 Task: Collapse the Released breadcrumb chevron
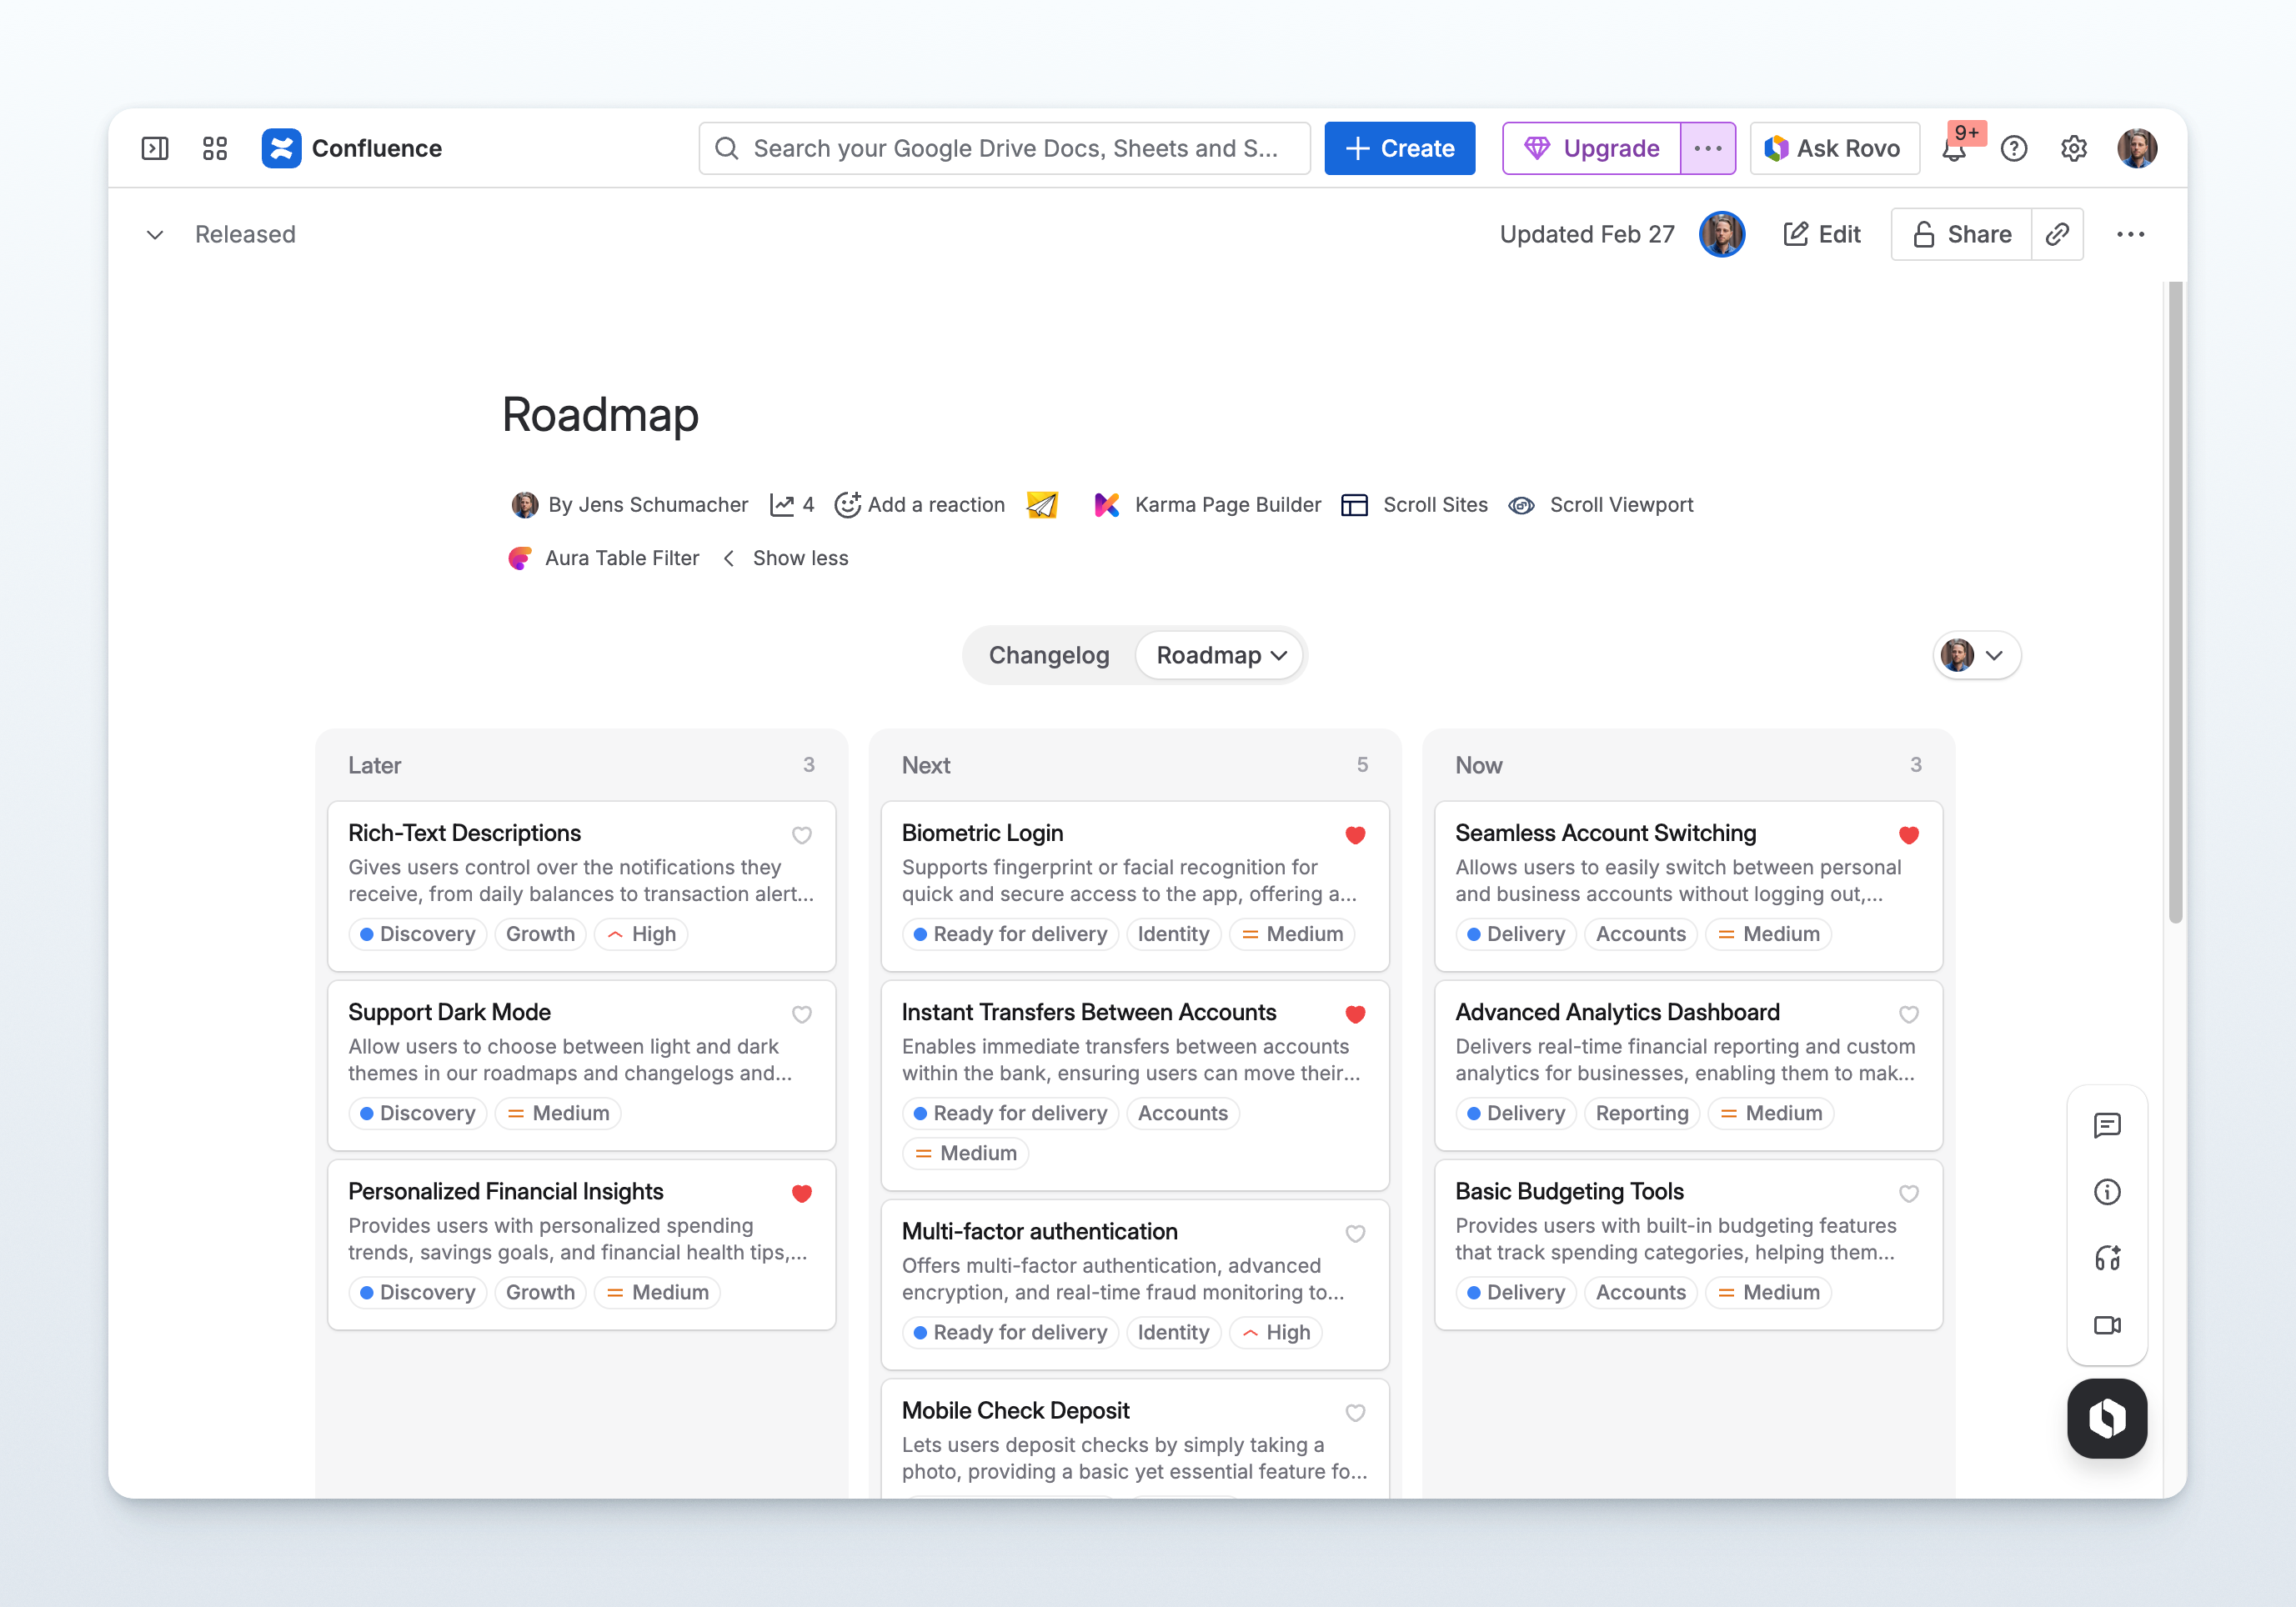pos(155,234)
